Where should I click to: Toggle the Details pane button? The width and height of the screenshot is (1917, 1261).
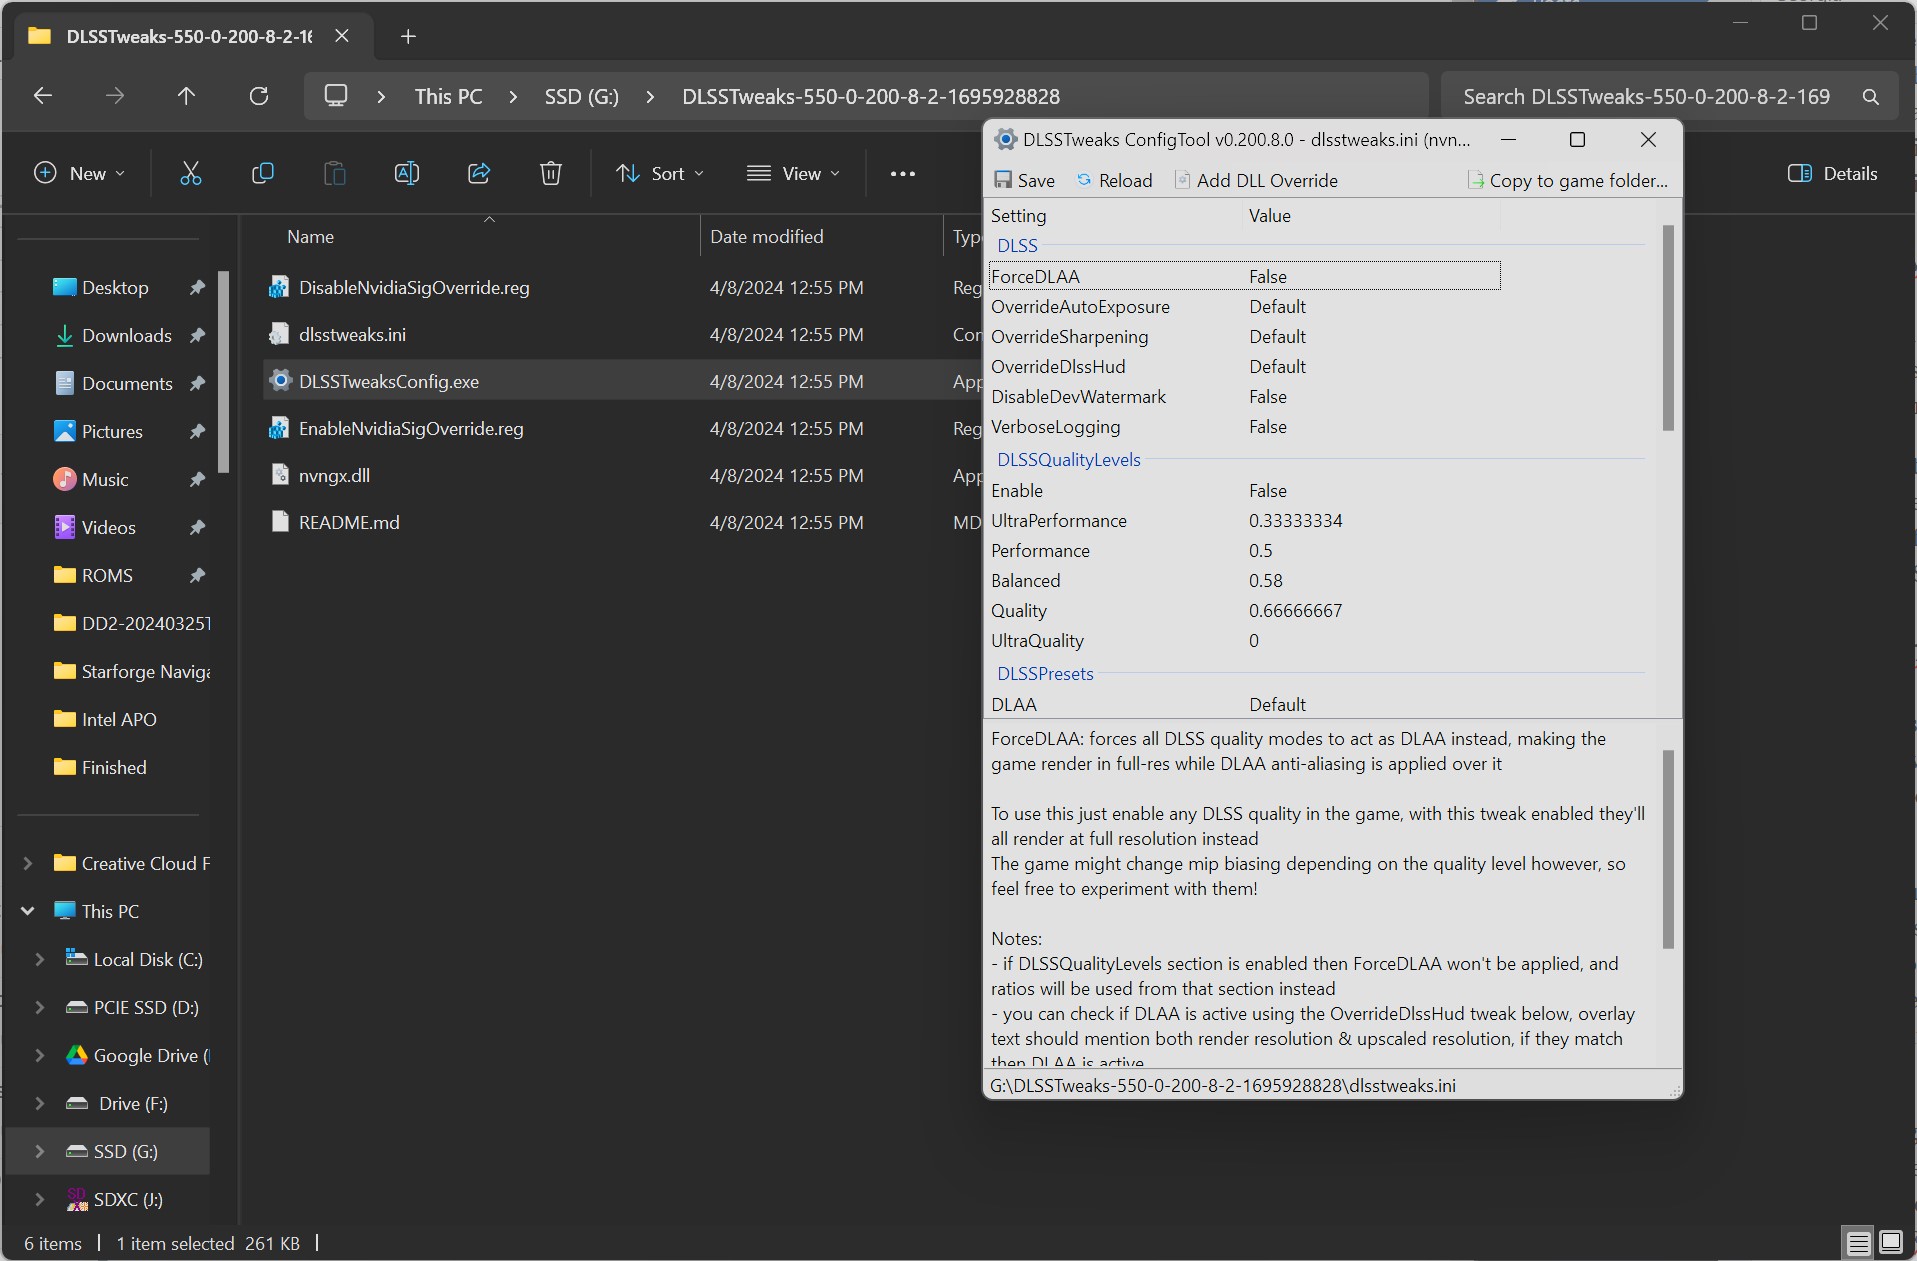pyautogui.click(x=1832, y=173)
